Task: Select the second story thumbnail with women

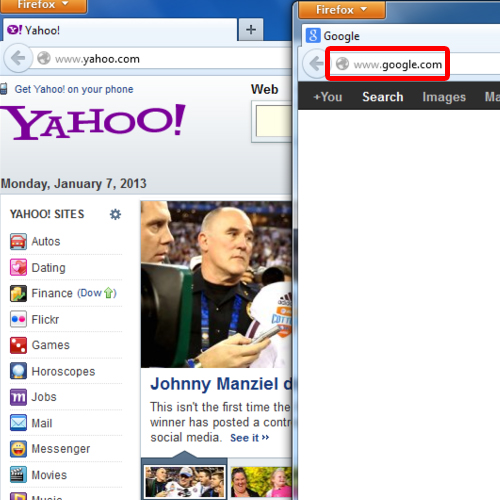Action: [x=261, y=482]
